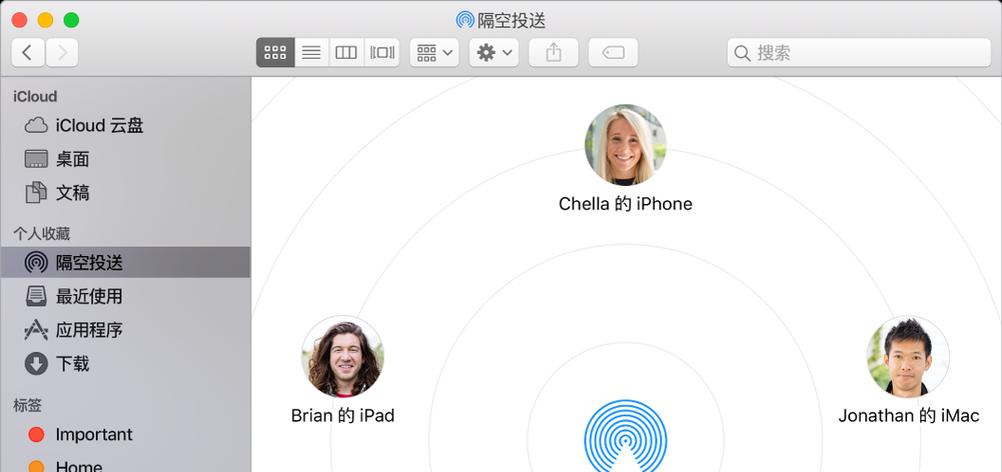Screen dimensions: 1002x472
Task: Click Brian's iPad avatar
Action: coord(343,356)
